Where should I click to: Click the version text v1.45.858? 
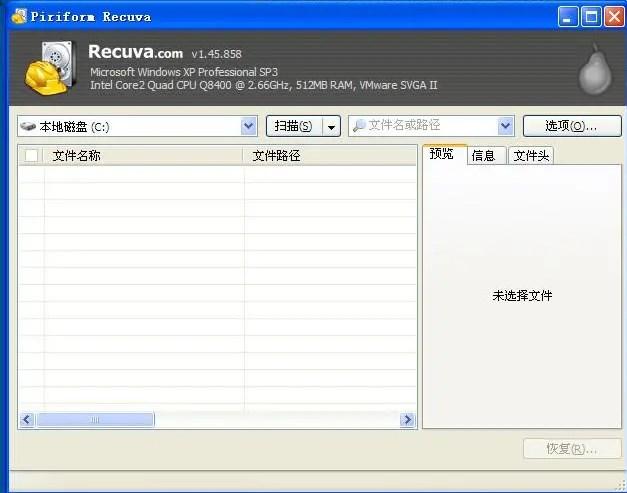[216, 54]
